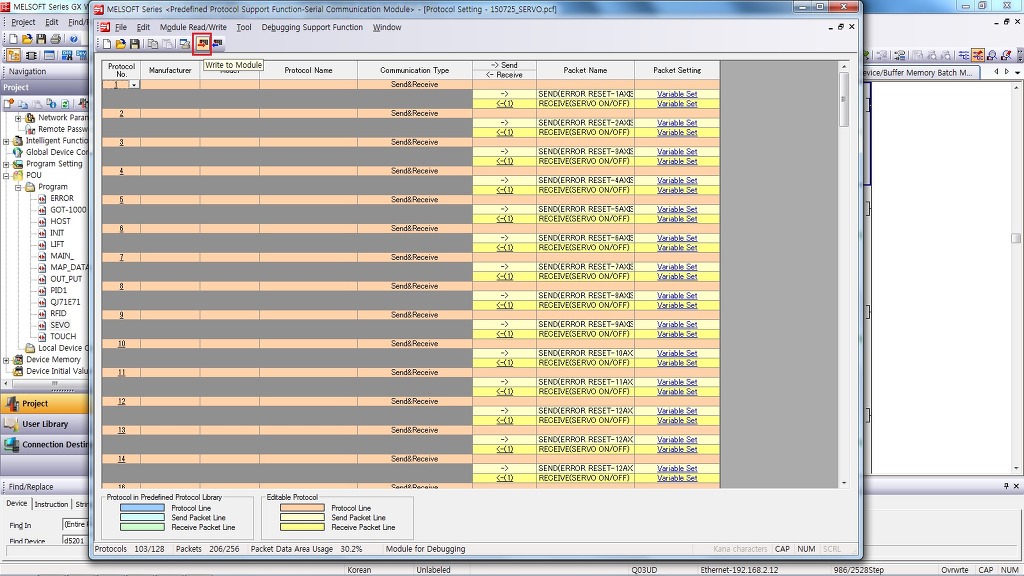Select the TOUCH program in the tree
This screenshot has width=1024, height=576.
coord(63,336)
